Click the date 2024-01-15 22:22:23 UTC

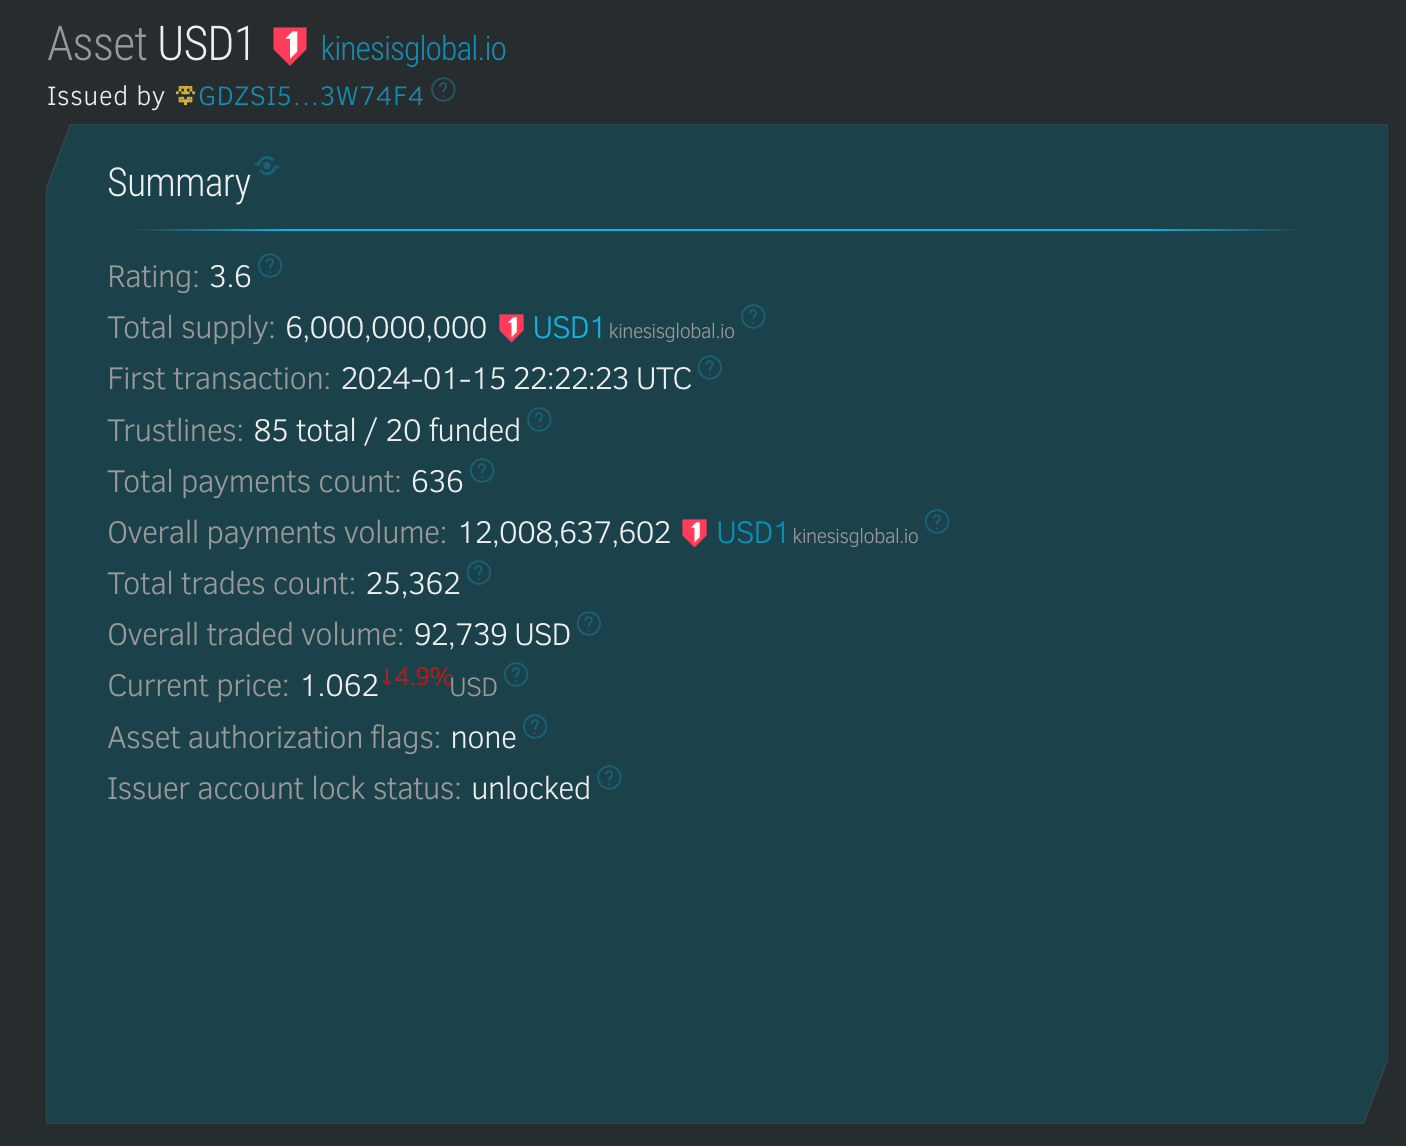point(516,379)
